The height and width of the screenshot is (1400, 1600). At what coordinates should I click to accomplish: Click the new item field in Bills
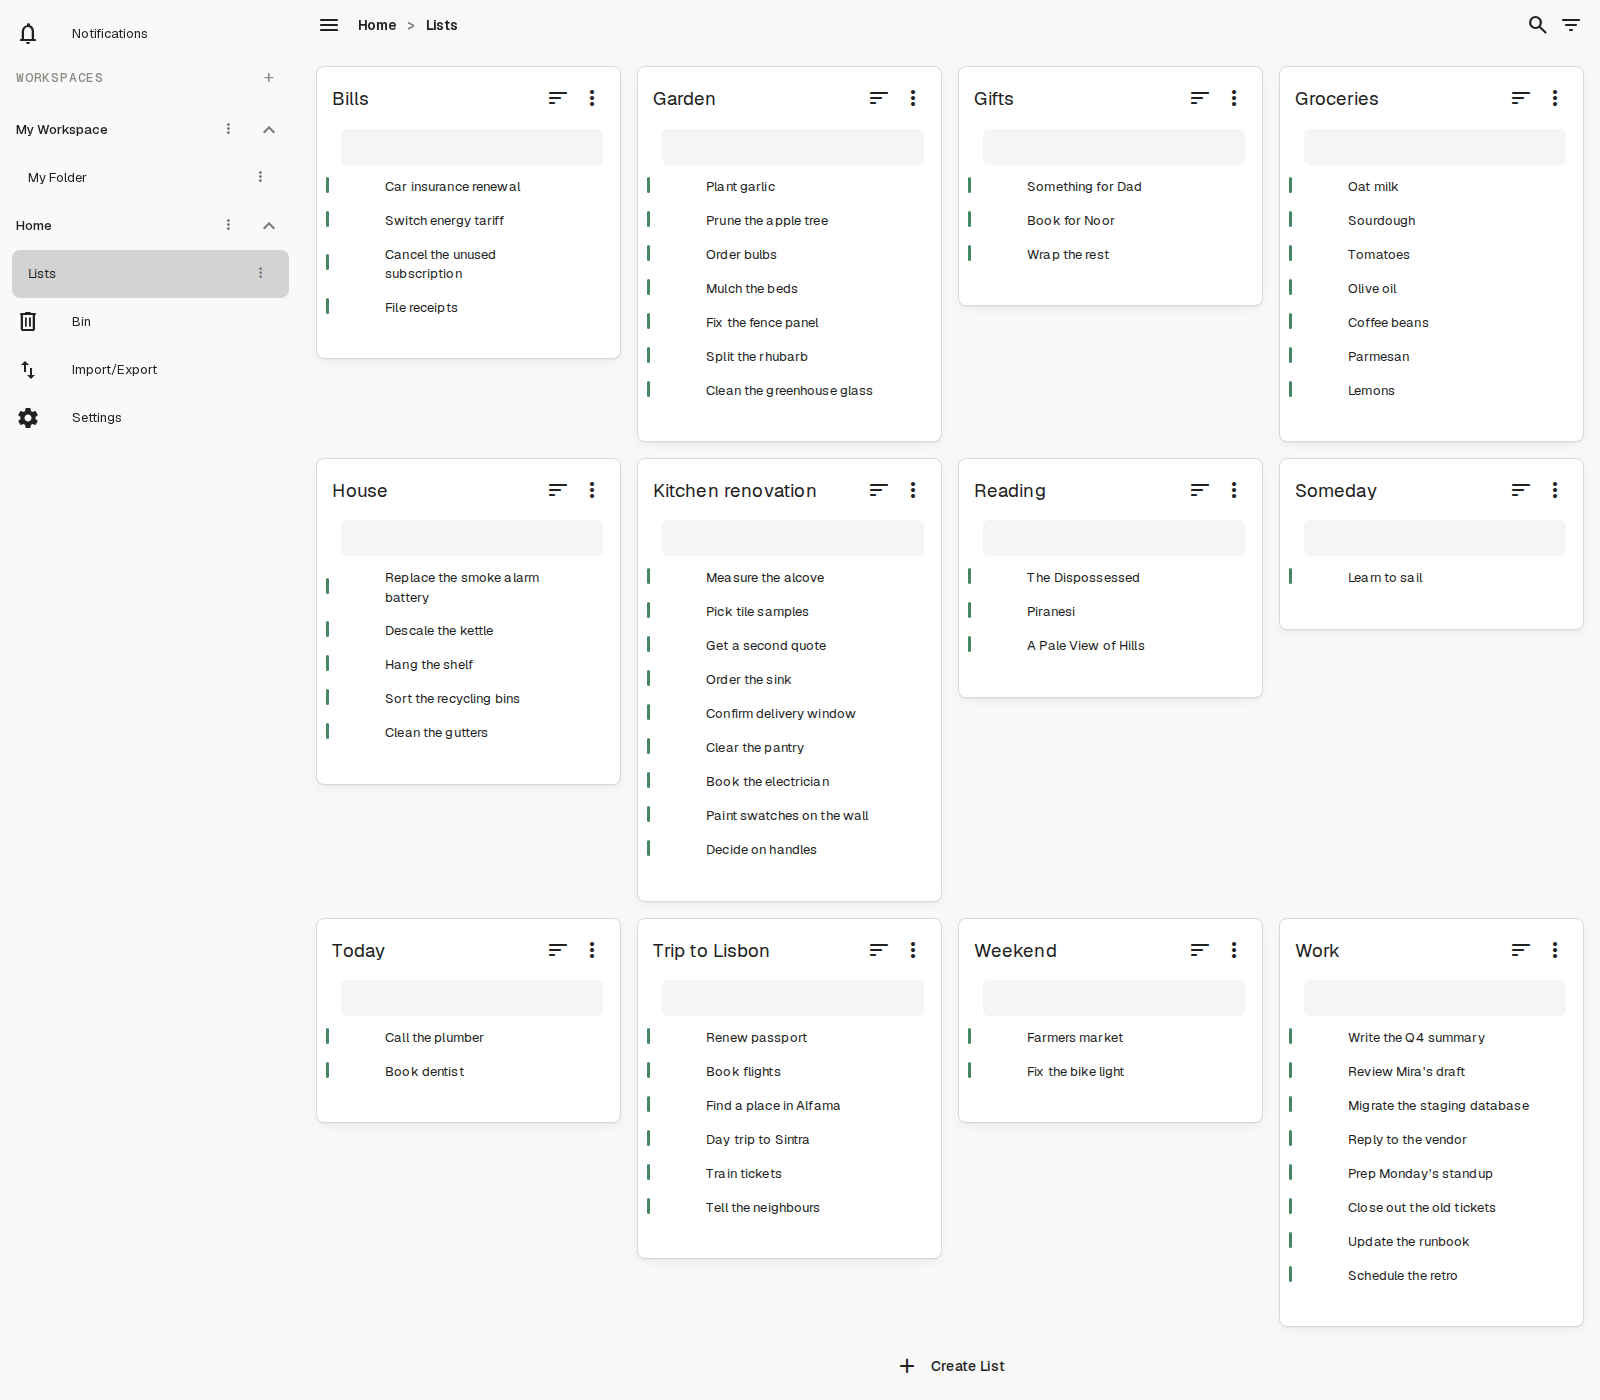tap(472, 147)
